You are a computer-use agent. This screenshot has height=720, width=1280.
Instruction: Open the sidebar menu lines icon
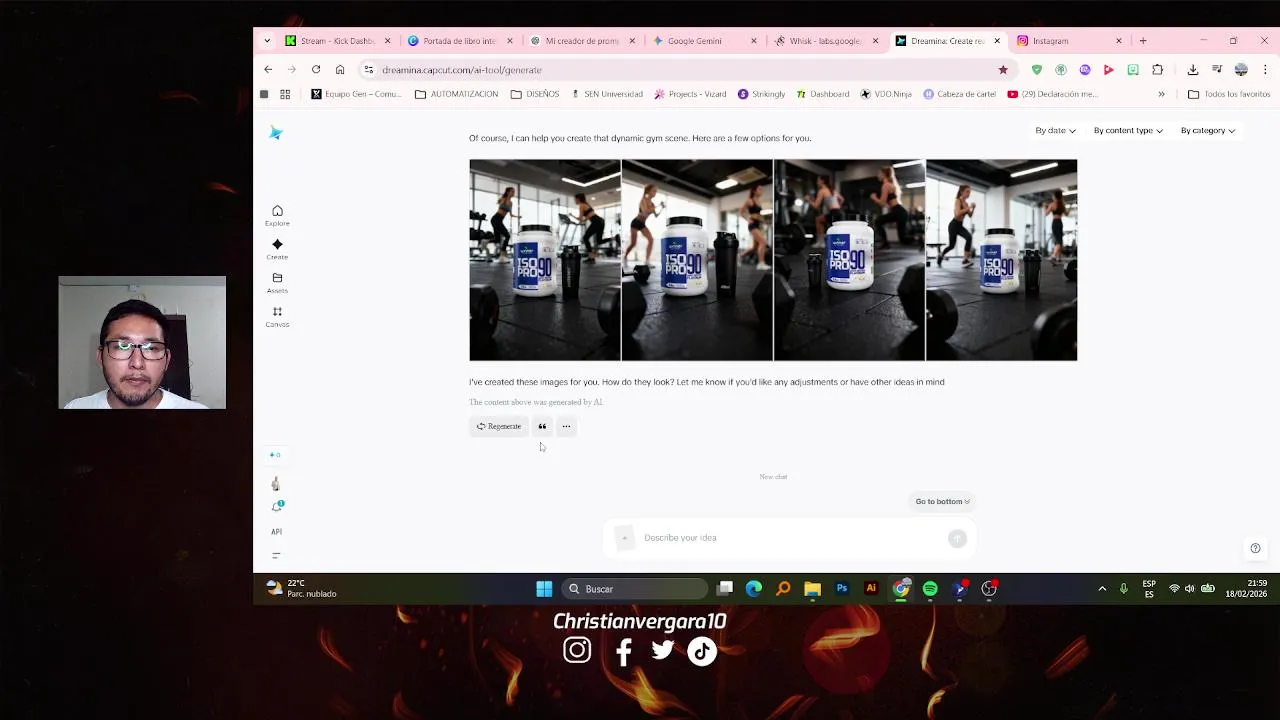(x=276, y=555)
